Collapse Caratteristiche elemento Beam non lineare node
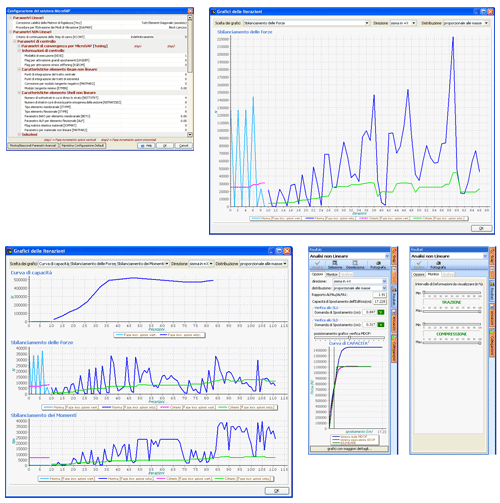 click(x=19, y=69)
